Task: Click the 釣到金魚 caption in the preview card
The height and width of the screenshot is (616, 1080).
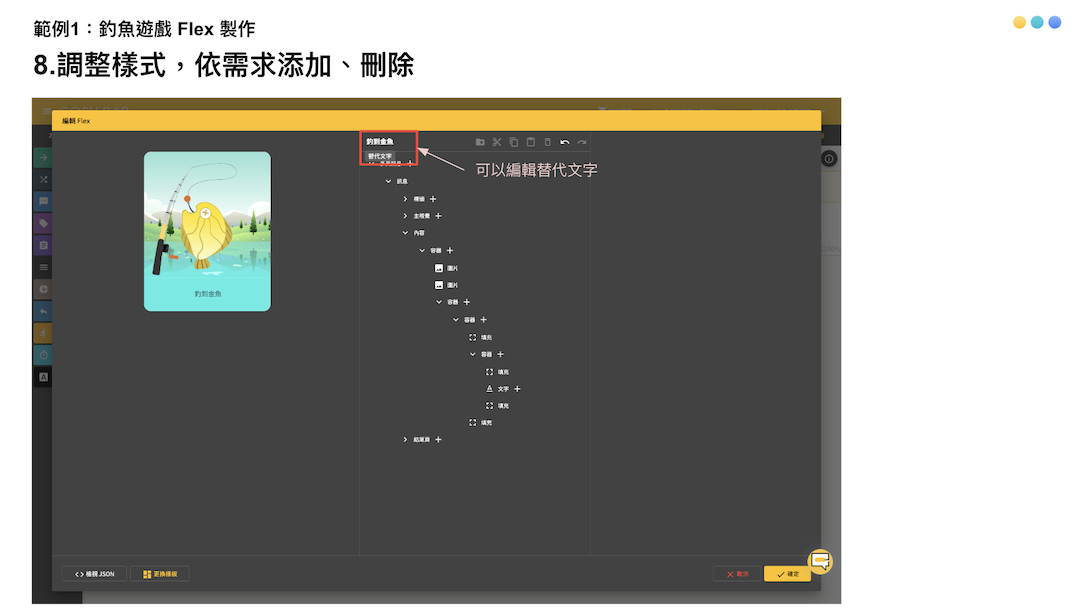Action: 207,294
